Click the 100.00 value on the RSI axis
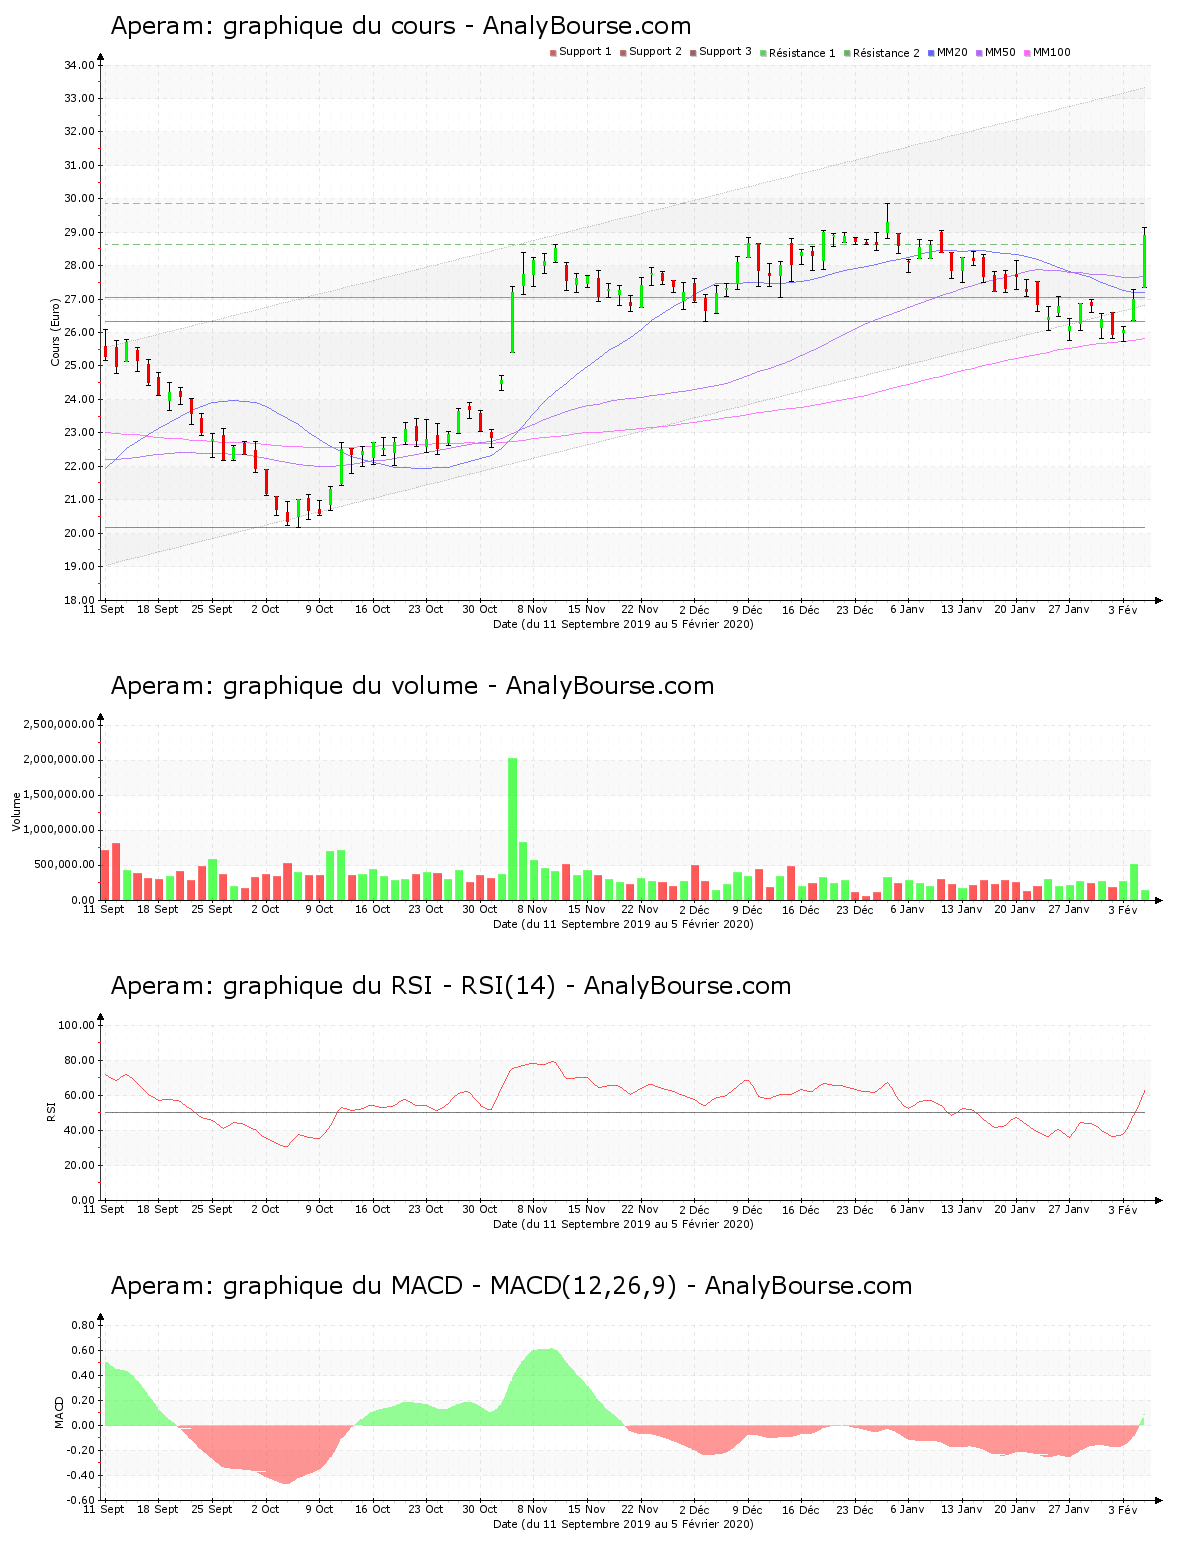The height and width of the screenshot is (1550, 1200). [76, 1025]
